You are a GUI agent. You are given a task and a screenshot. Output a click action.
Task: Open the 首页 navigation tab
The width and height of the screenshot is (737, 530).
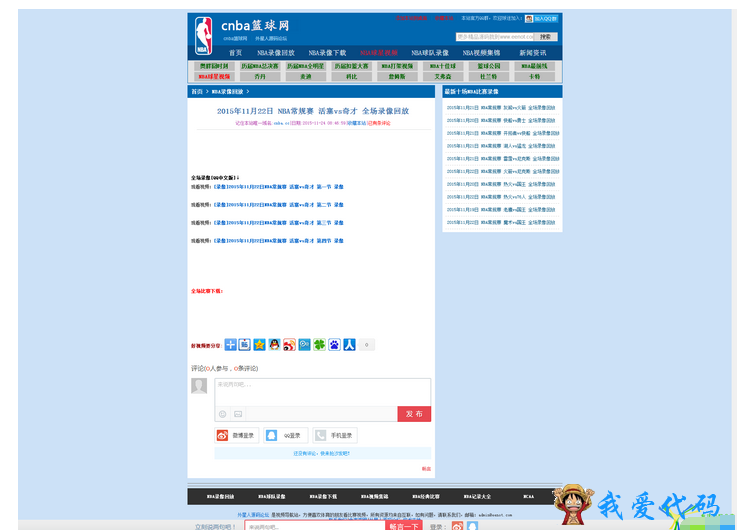tap(235, 53)
